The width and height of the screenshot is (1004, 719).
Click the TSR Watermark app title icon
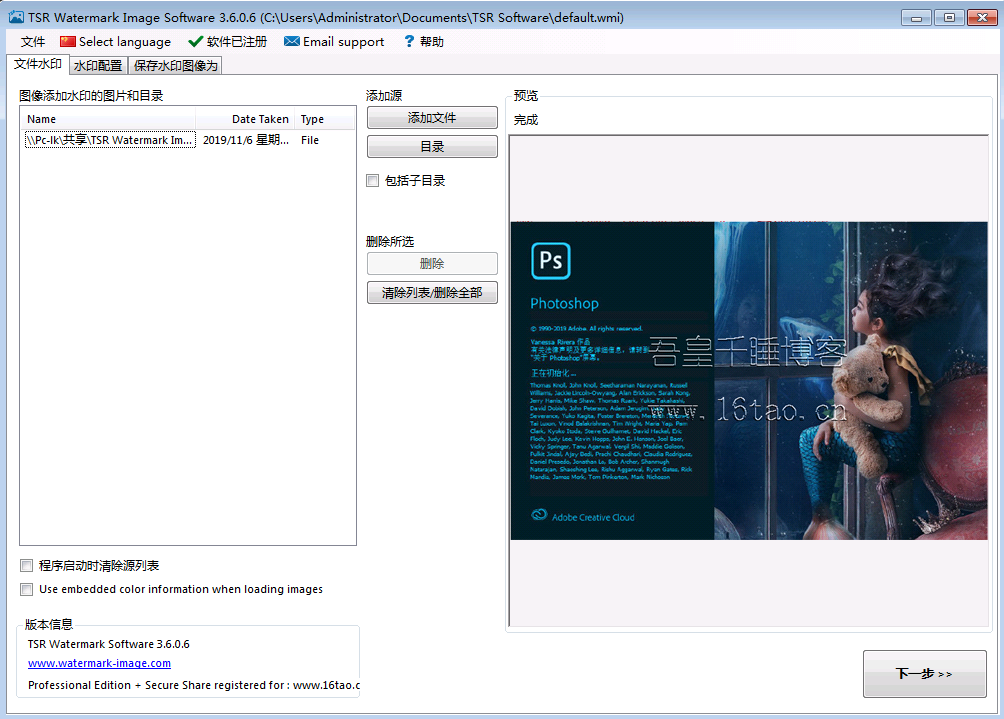pyautogui.click(x=15, y=18)
